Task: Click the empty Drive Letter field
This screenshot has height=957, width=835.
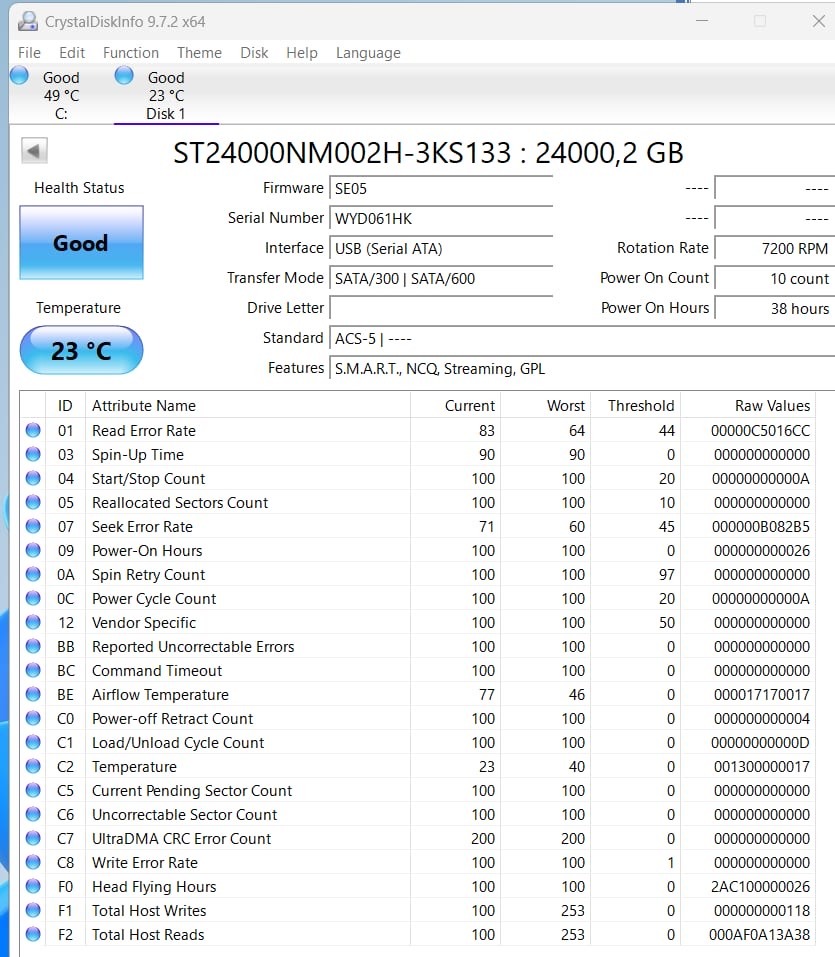Action: point(441,308)
